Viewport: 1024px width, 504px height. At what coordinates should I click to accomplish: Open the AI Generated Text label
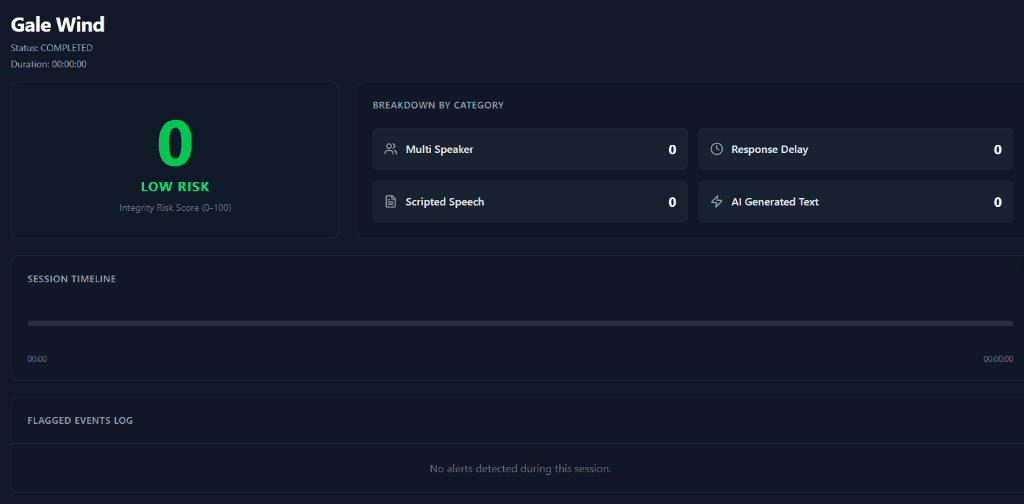pos(774,202)
